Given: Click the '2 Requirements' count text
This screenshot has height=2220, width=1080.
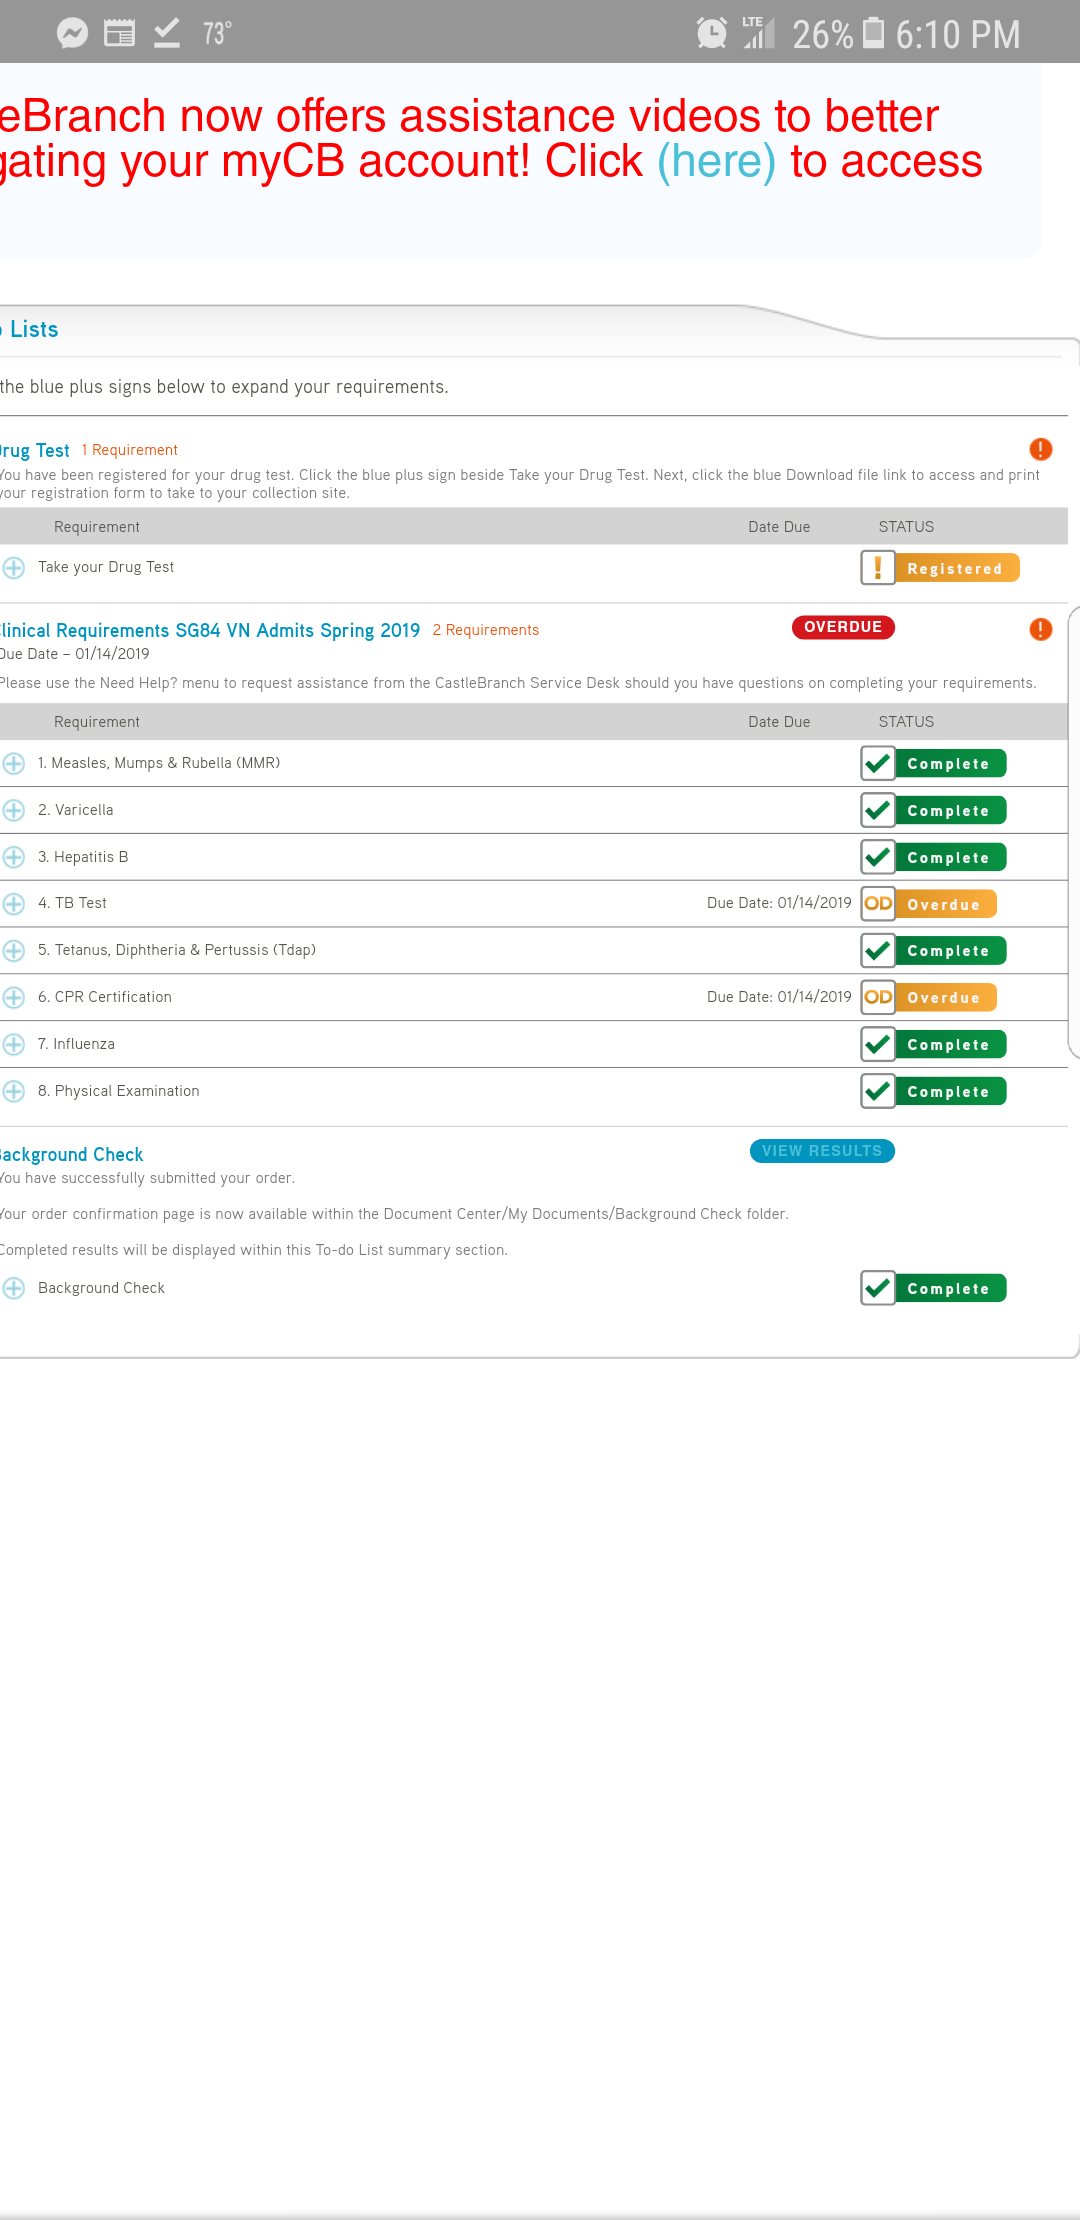Looking at the screenshot, I should click(486, 630).
